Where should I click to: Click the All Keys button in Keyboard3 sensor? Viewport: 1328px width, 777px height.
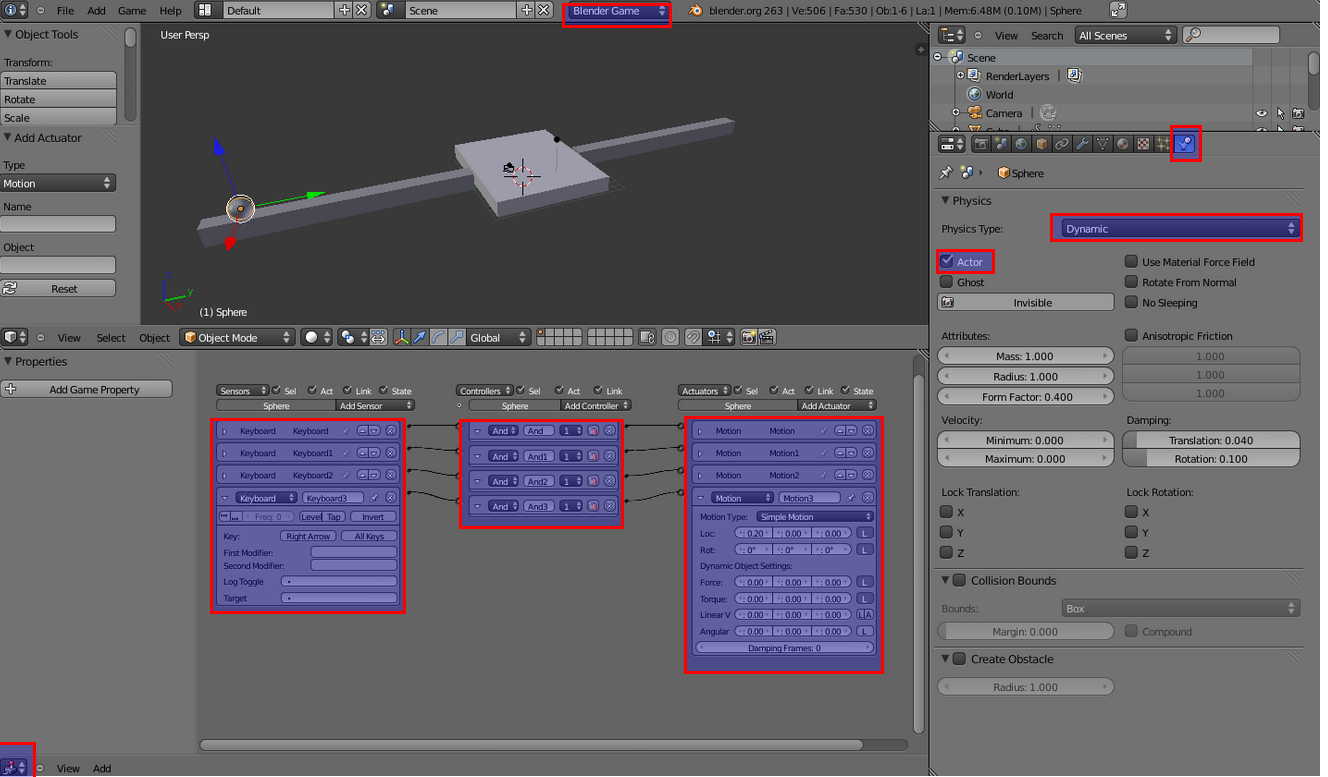point(369,536)
